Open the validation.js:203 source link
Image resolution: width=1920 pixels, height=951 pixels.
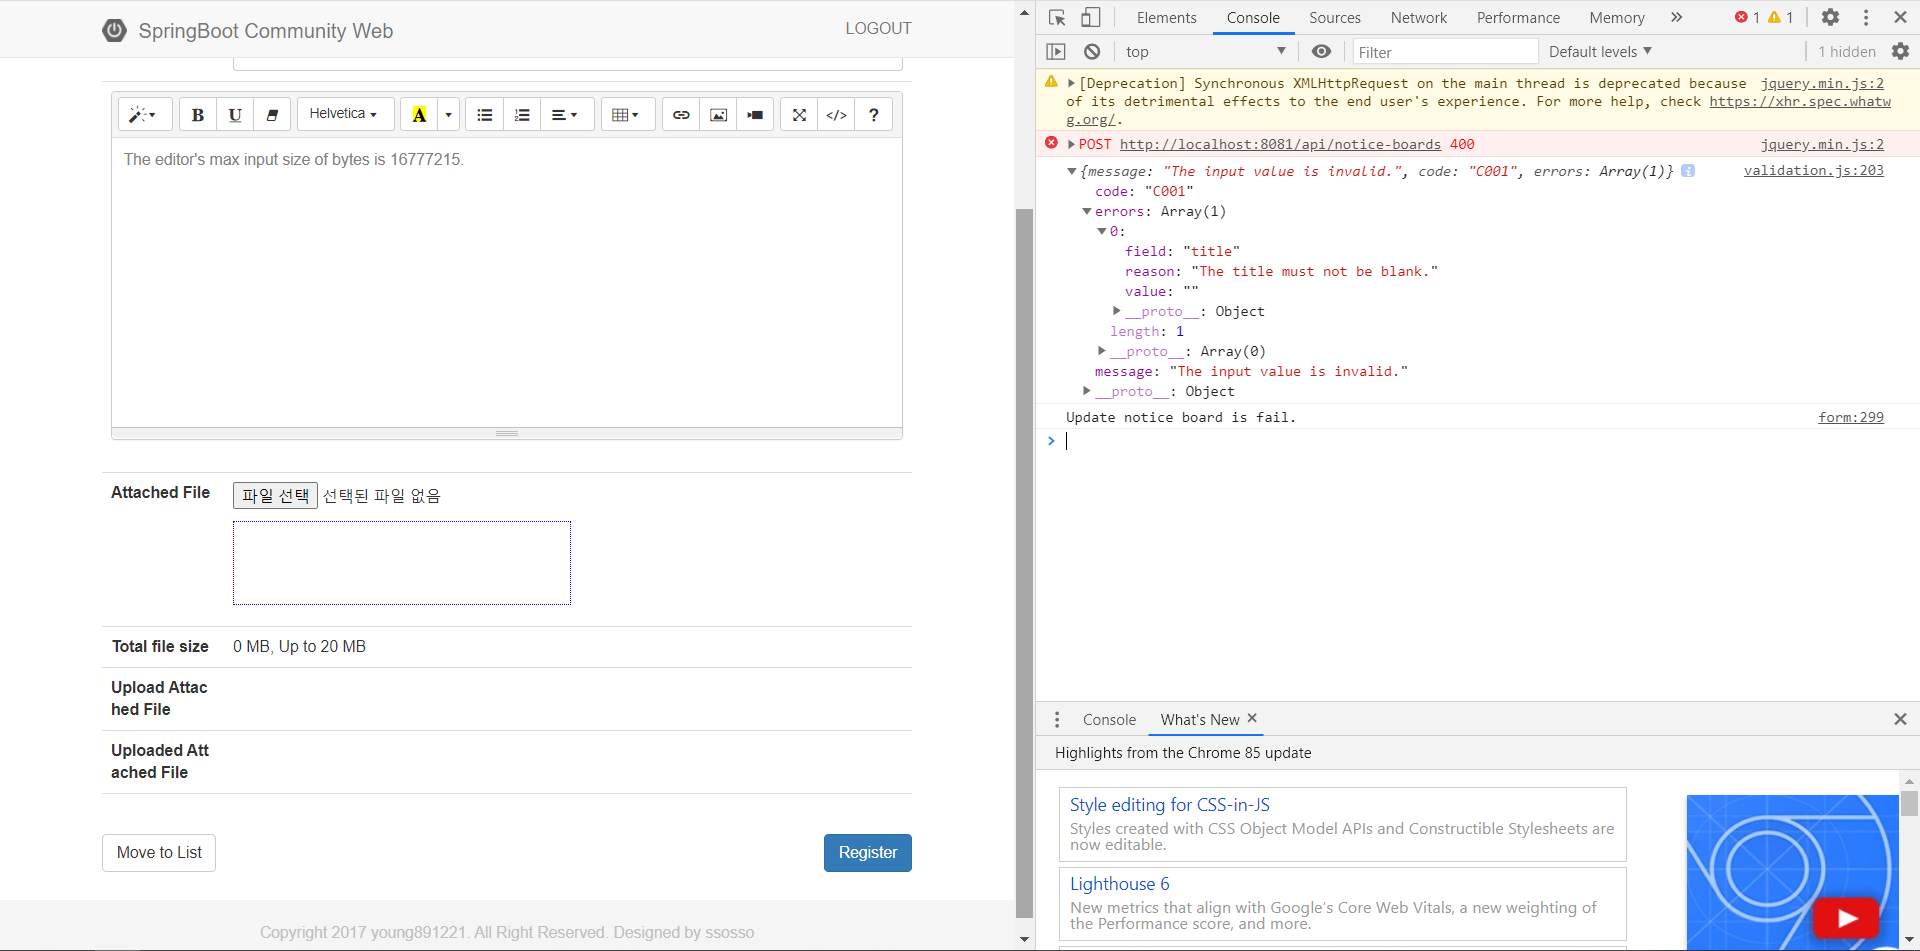(1813, 171)
